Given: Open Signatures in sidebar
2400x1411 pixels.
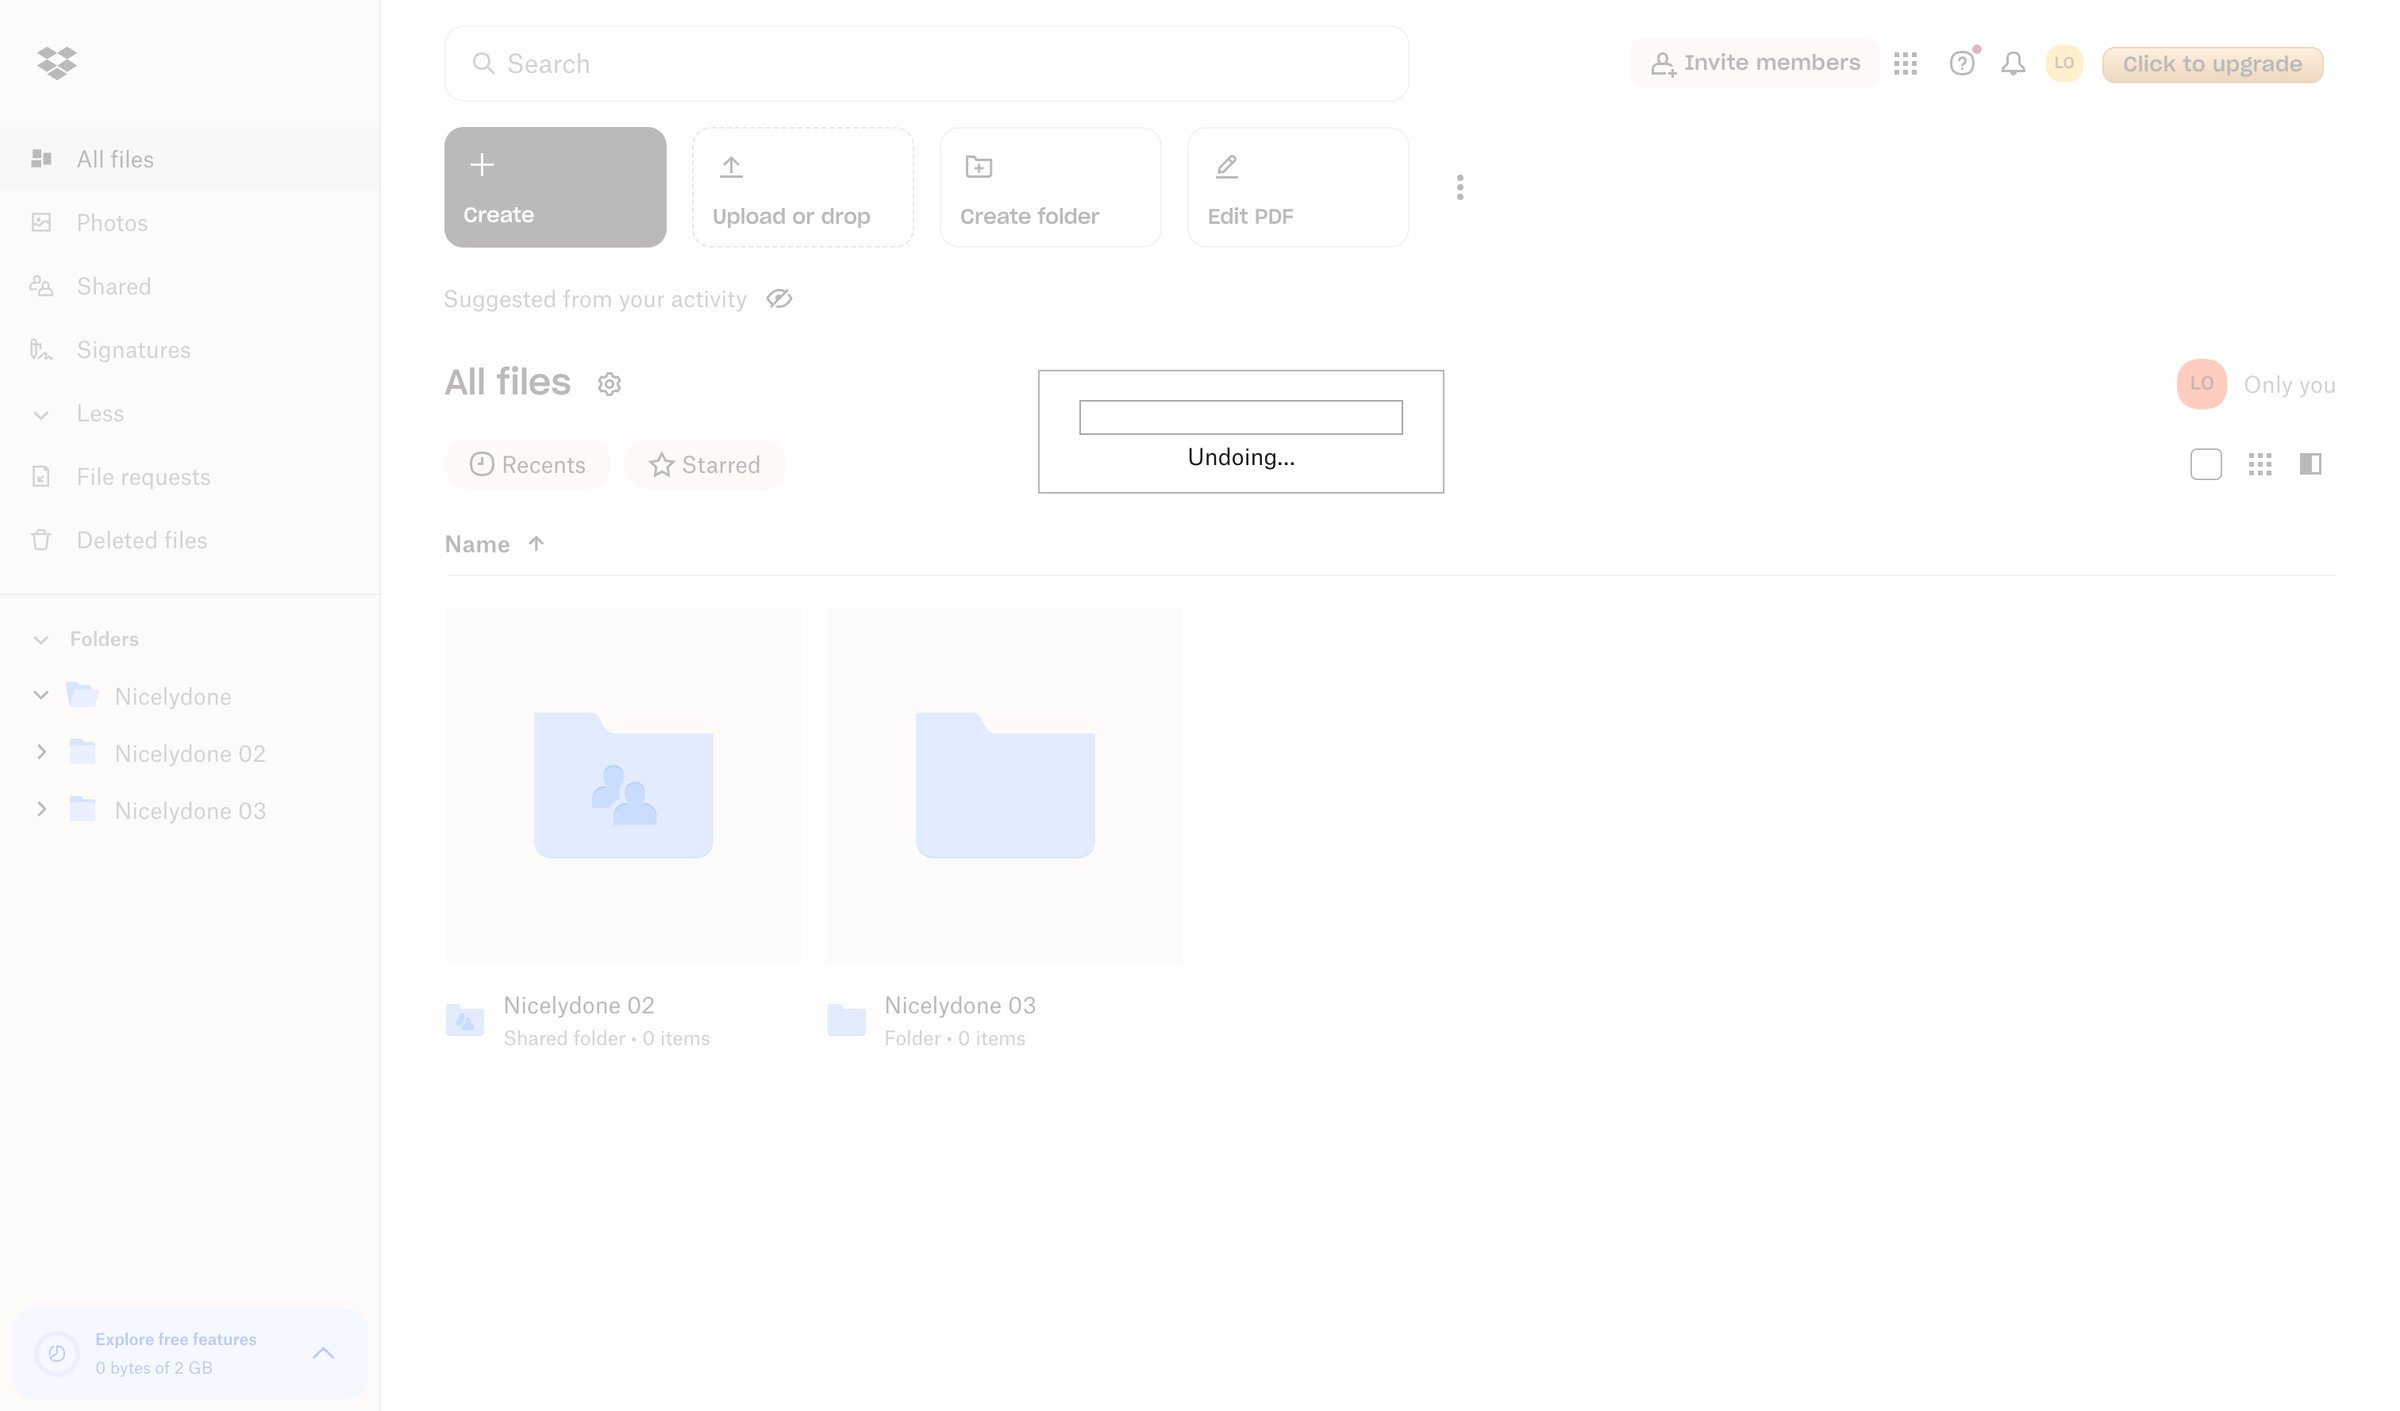Looking at the screenshot, I should (190, 349).
